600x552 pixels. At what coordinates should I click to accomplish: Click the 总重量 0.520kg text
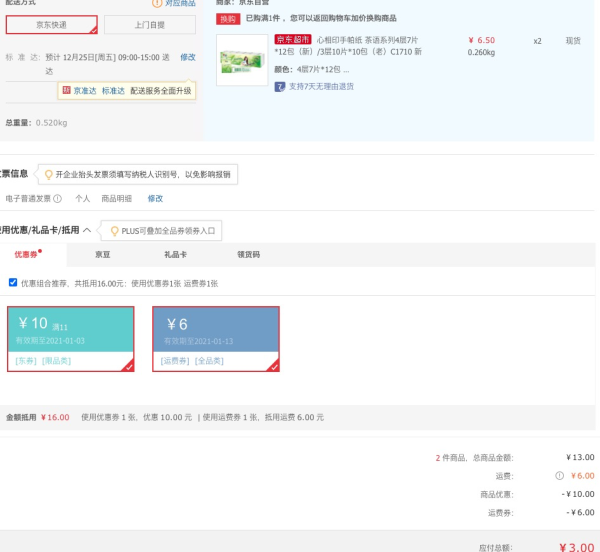[36, 123]
